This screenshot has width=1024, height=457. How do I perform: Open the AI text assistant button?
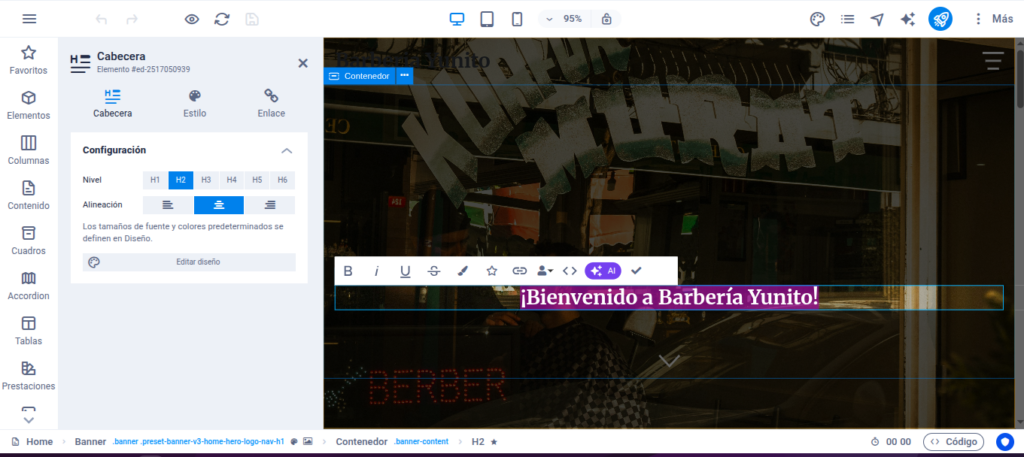click(x=603, y=271)
